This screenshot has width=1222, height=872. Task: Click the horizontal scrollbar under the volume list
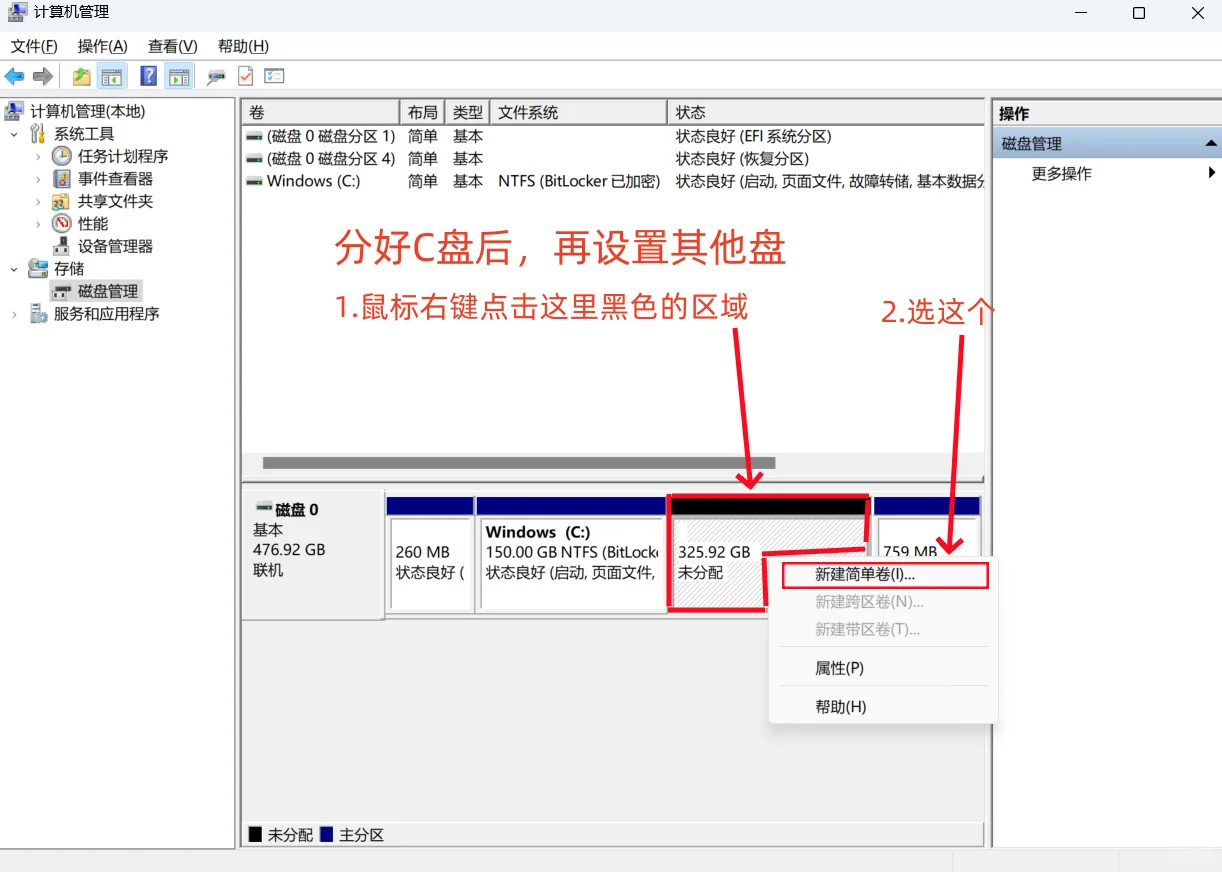[x=519, y=463]
